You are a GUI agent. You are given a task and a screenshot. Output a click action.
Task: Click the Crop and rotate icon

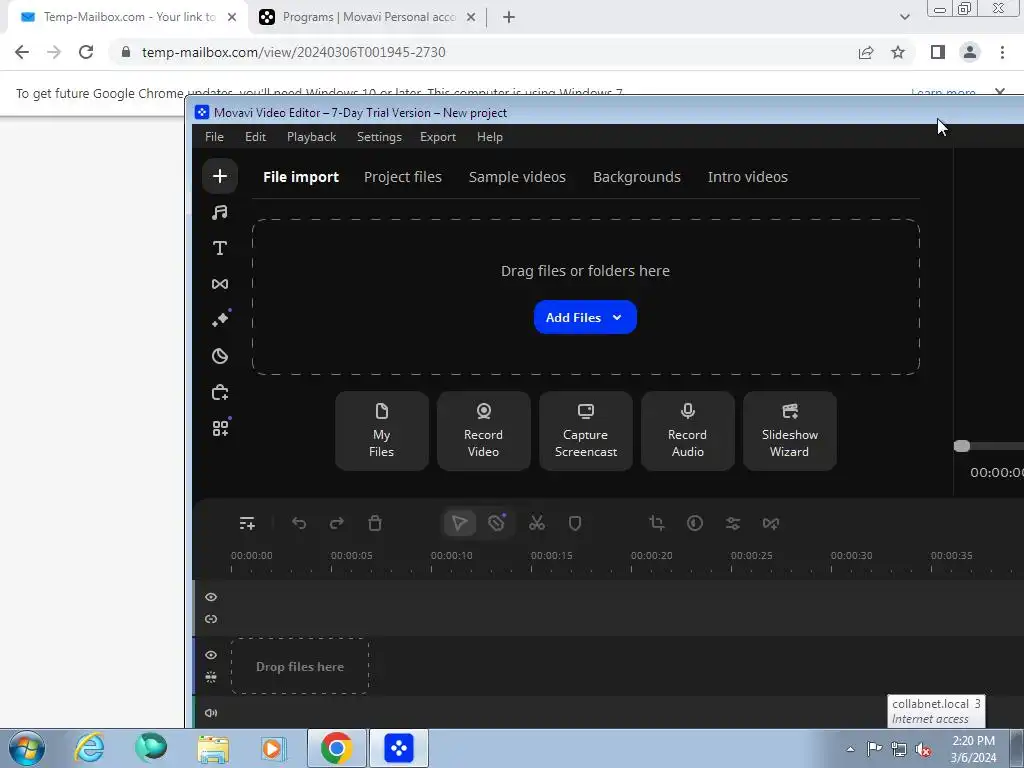[x=657, y=523]
